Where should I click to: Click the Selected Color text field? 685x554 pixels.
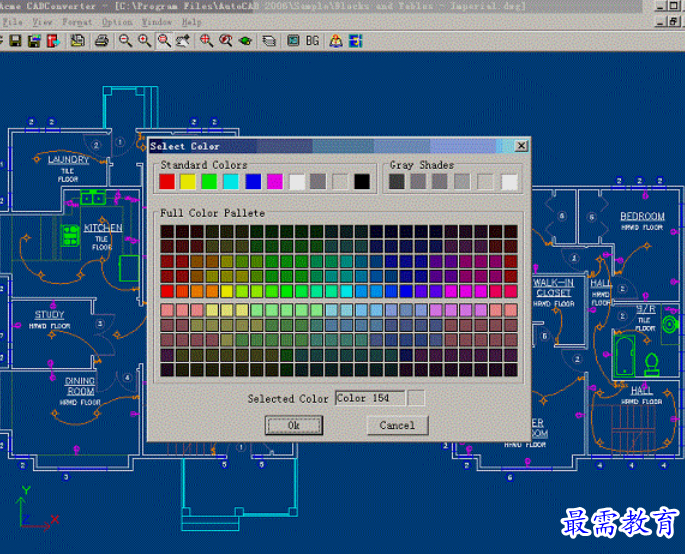point(370,398)
